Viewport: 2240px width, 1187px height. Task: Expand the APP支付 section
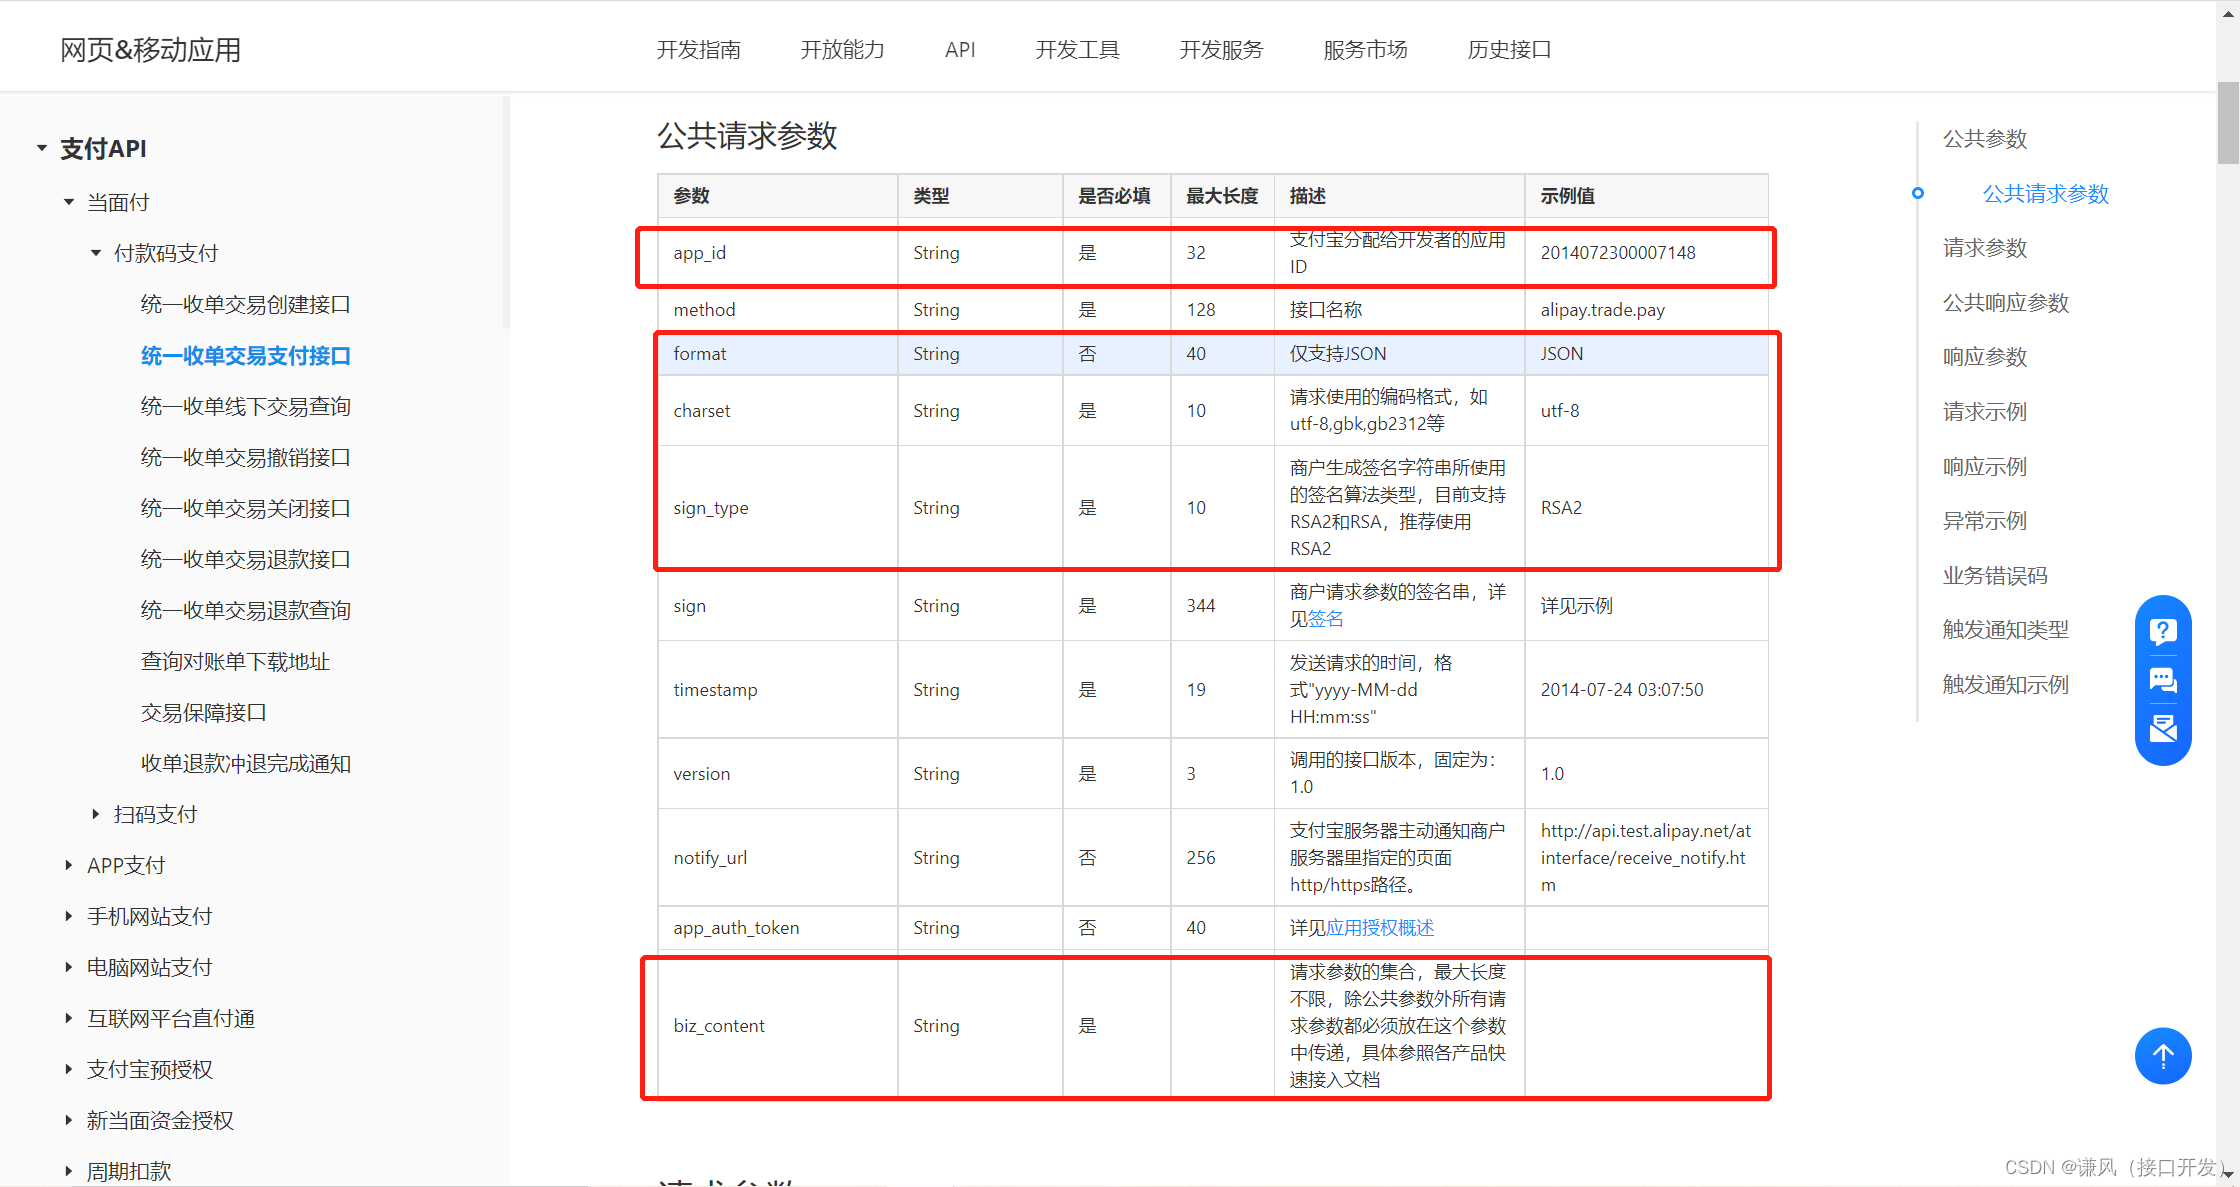[x=69, y=865]
